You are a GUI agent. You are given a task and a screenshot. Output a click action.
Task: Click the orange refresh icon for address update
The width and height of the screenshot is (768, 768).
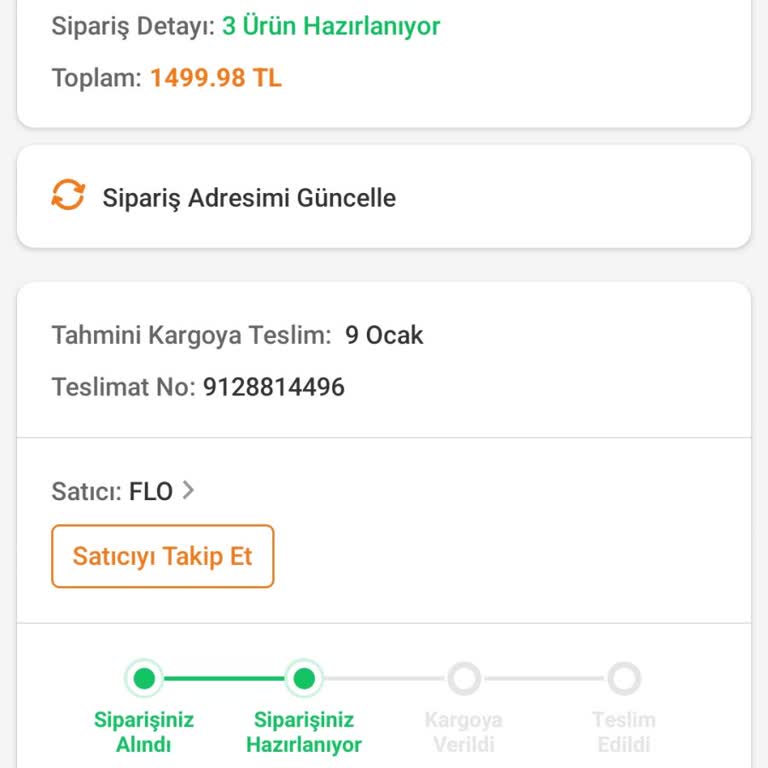(68, 195)
